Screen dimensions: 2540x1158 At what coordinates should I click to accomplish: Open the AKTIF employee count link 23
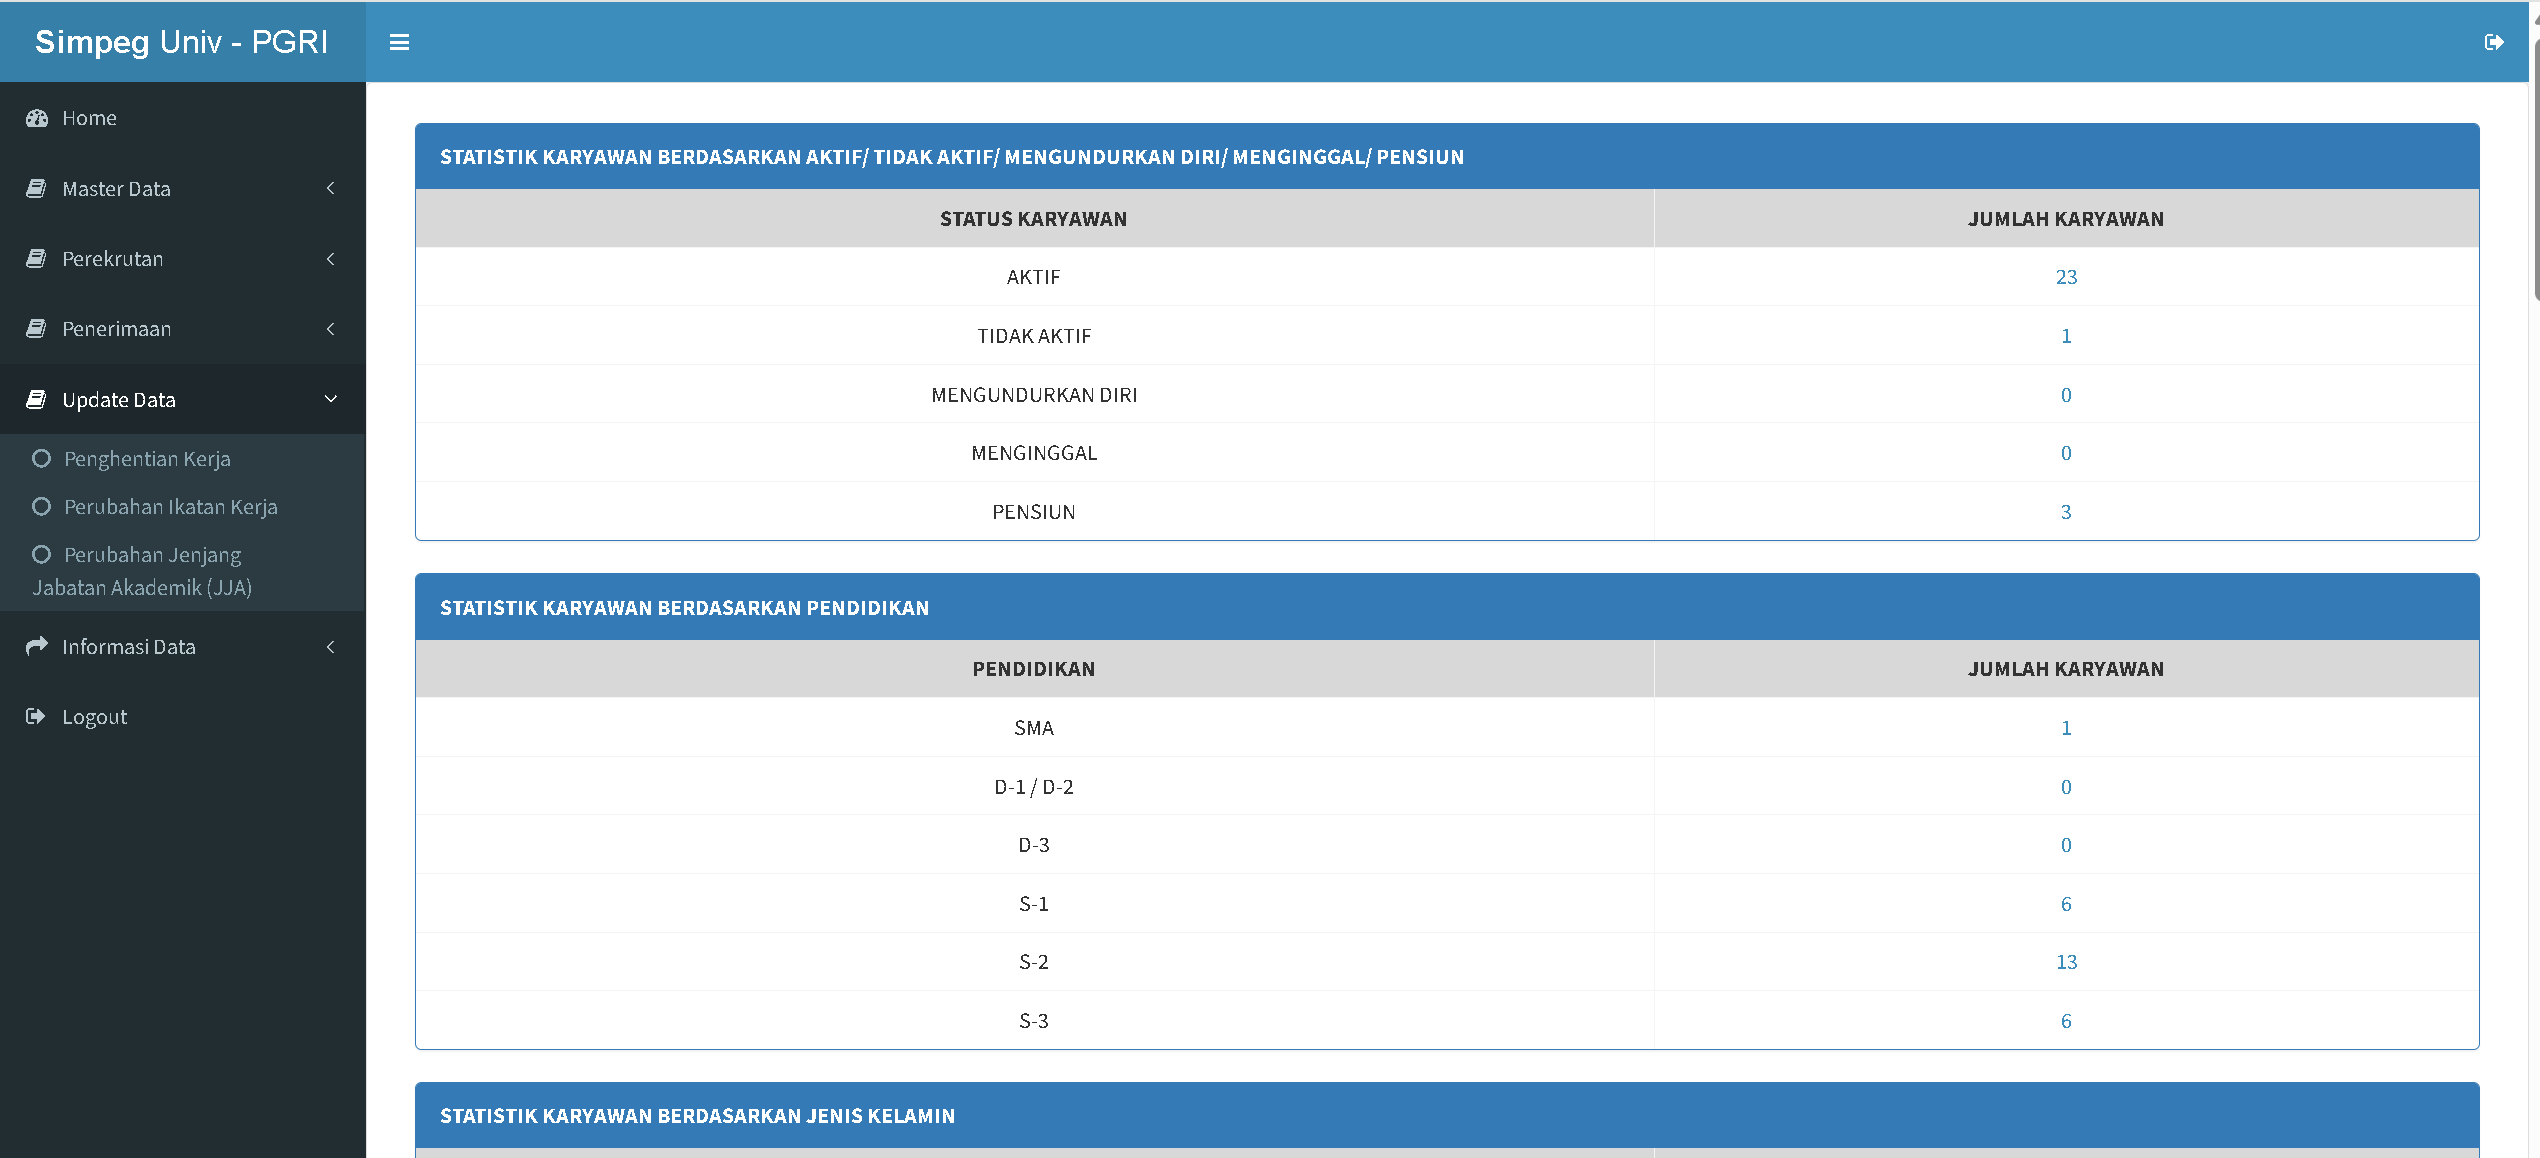(x=2066, y=277)
